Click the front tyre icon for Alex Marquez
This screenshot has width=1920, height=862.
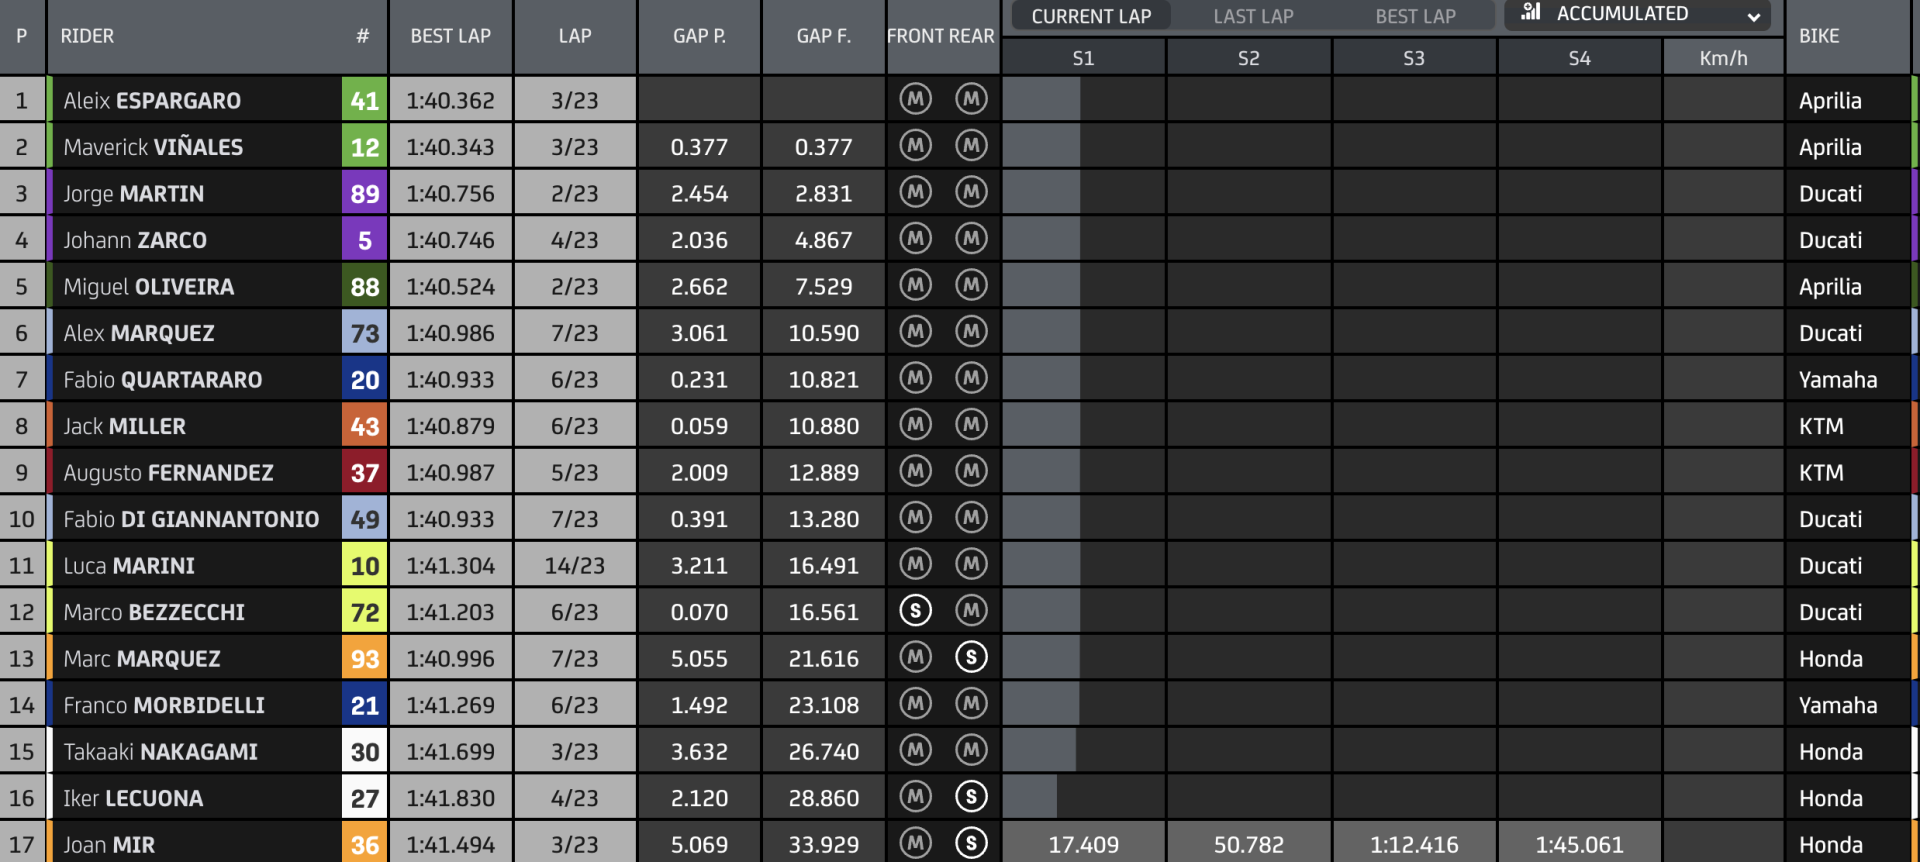tap(915, 332)
